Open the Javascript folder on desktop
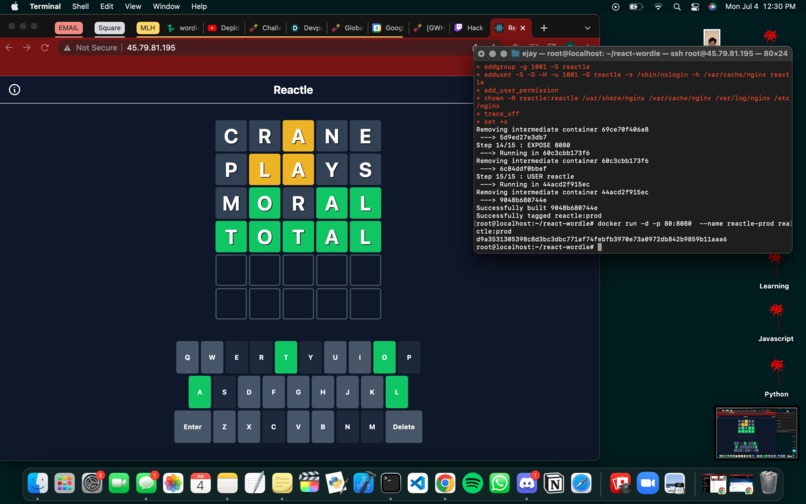Image resolution: width=806 pixels, height=504 pixels. tap(776, 322)
